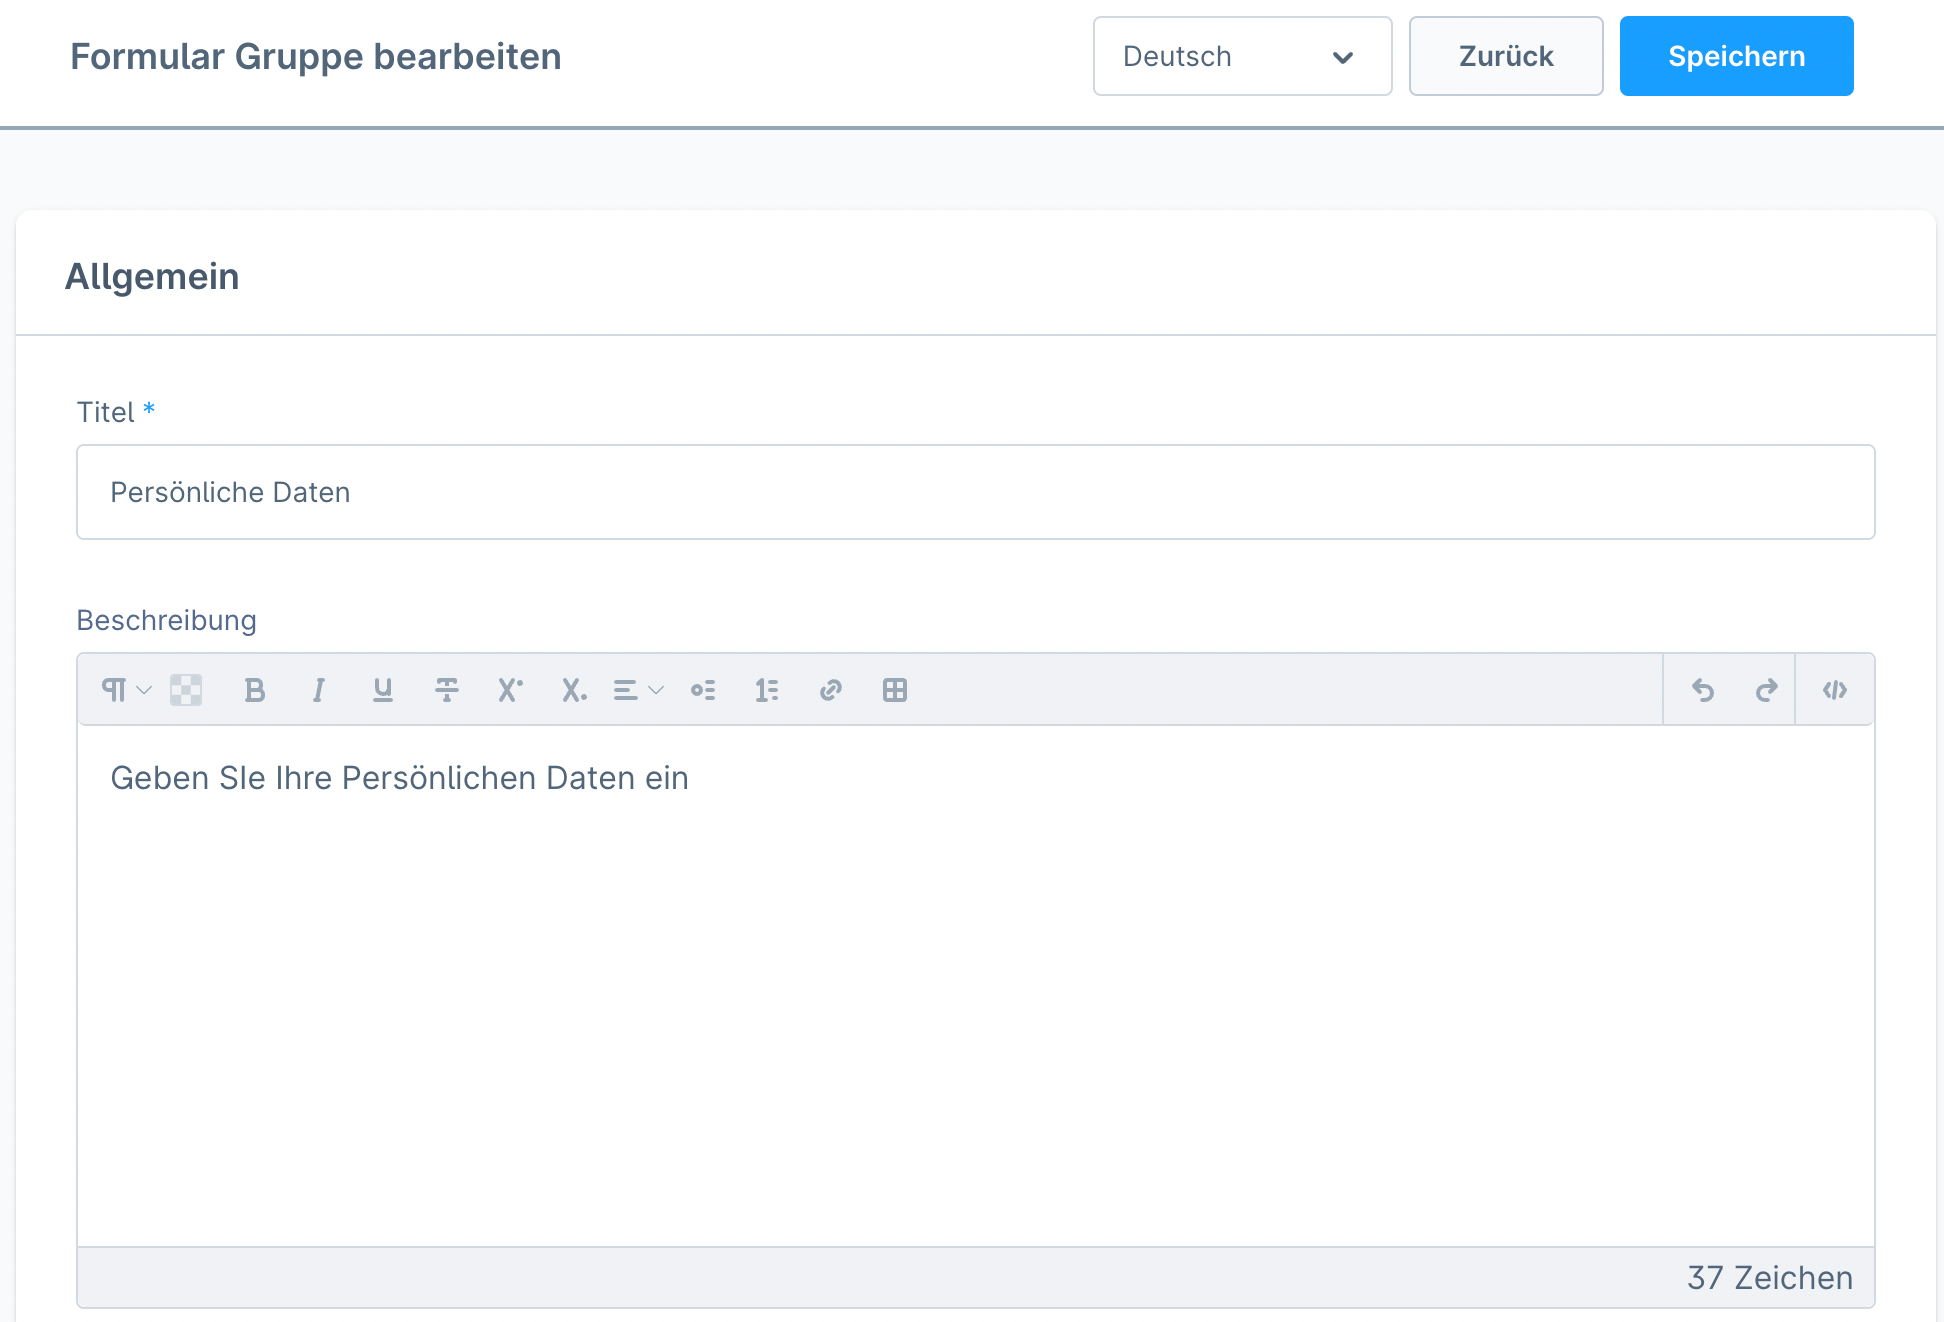Open the paragraph format menu
Screen dimensions: 1944x1322
[x=126, y=690]
